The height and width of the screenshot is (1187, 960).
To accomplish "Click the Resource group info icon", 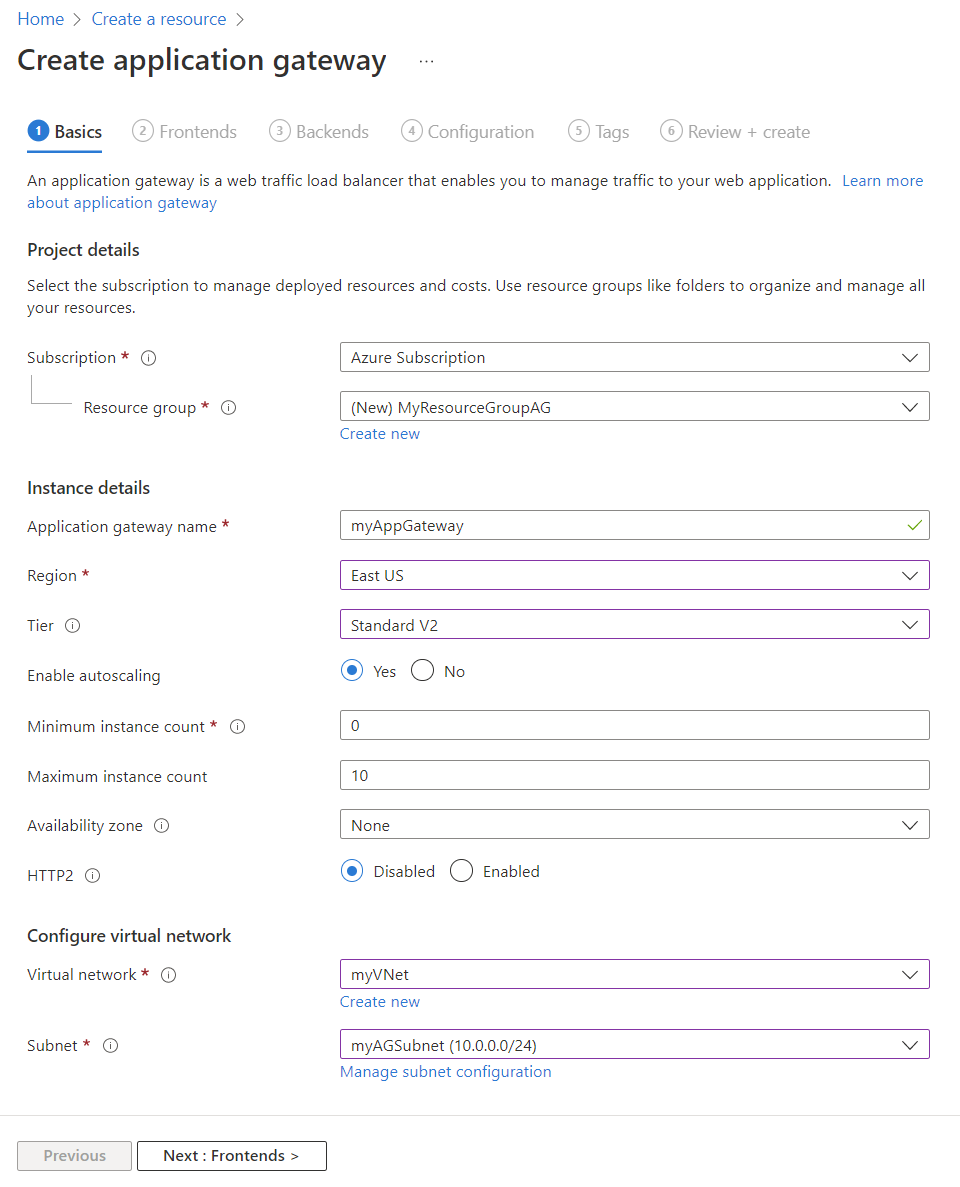I will [228, 408].
